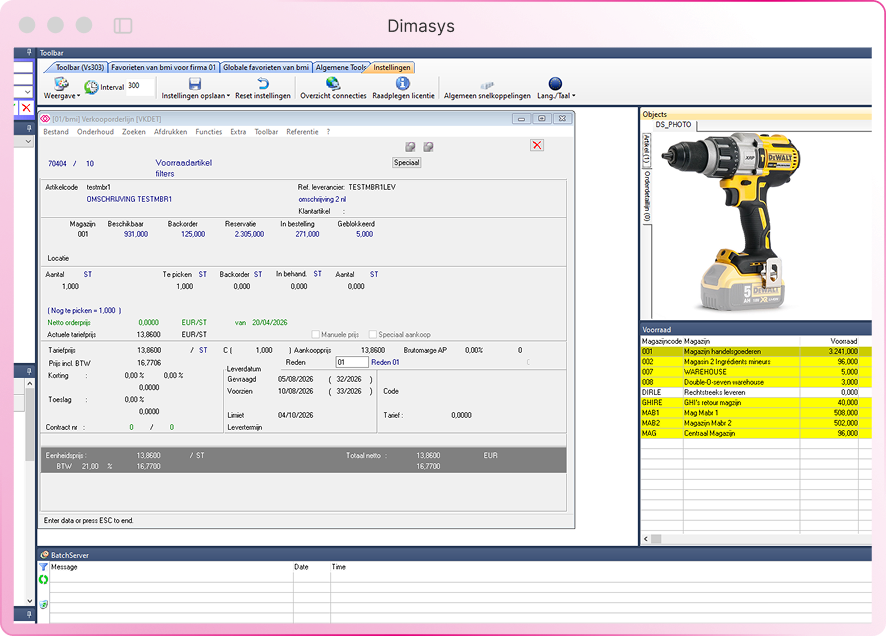The image size is (886, 636).
Task: Open the Zoeken menu
Action: [134, 132]
